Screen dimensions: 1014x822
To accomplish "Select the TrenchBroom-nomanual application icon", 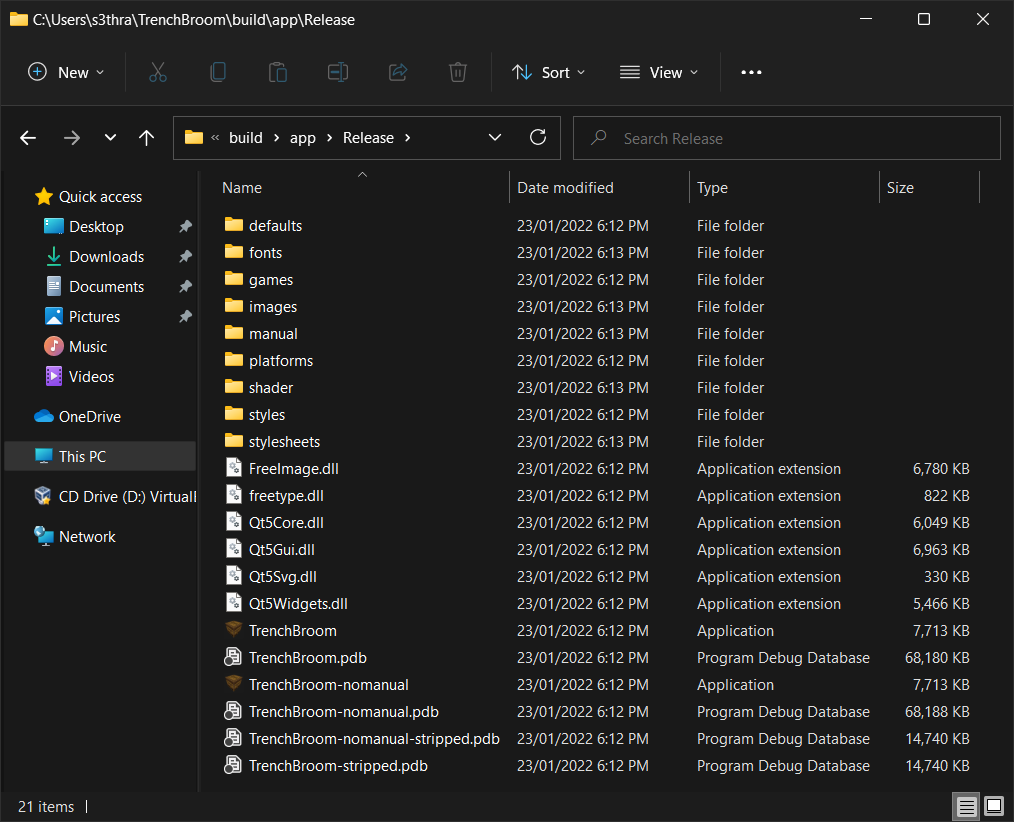I will pyautogui.click(x=233, y=684).
